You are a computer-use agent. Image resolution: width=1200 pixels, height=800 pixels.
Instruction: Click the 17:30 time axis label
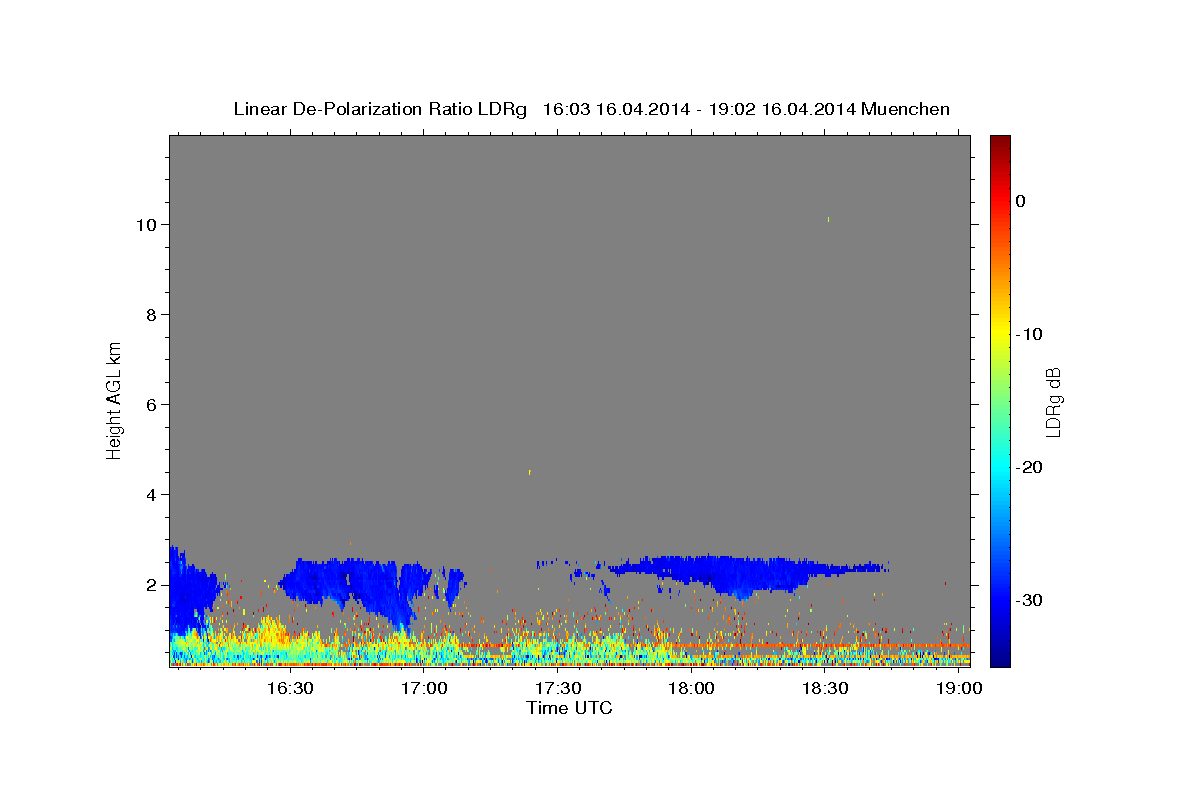point(557,689)
